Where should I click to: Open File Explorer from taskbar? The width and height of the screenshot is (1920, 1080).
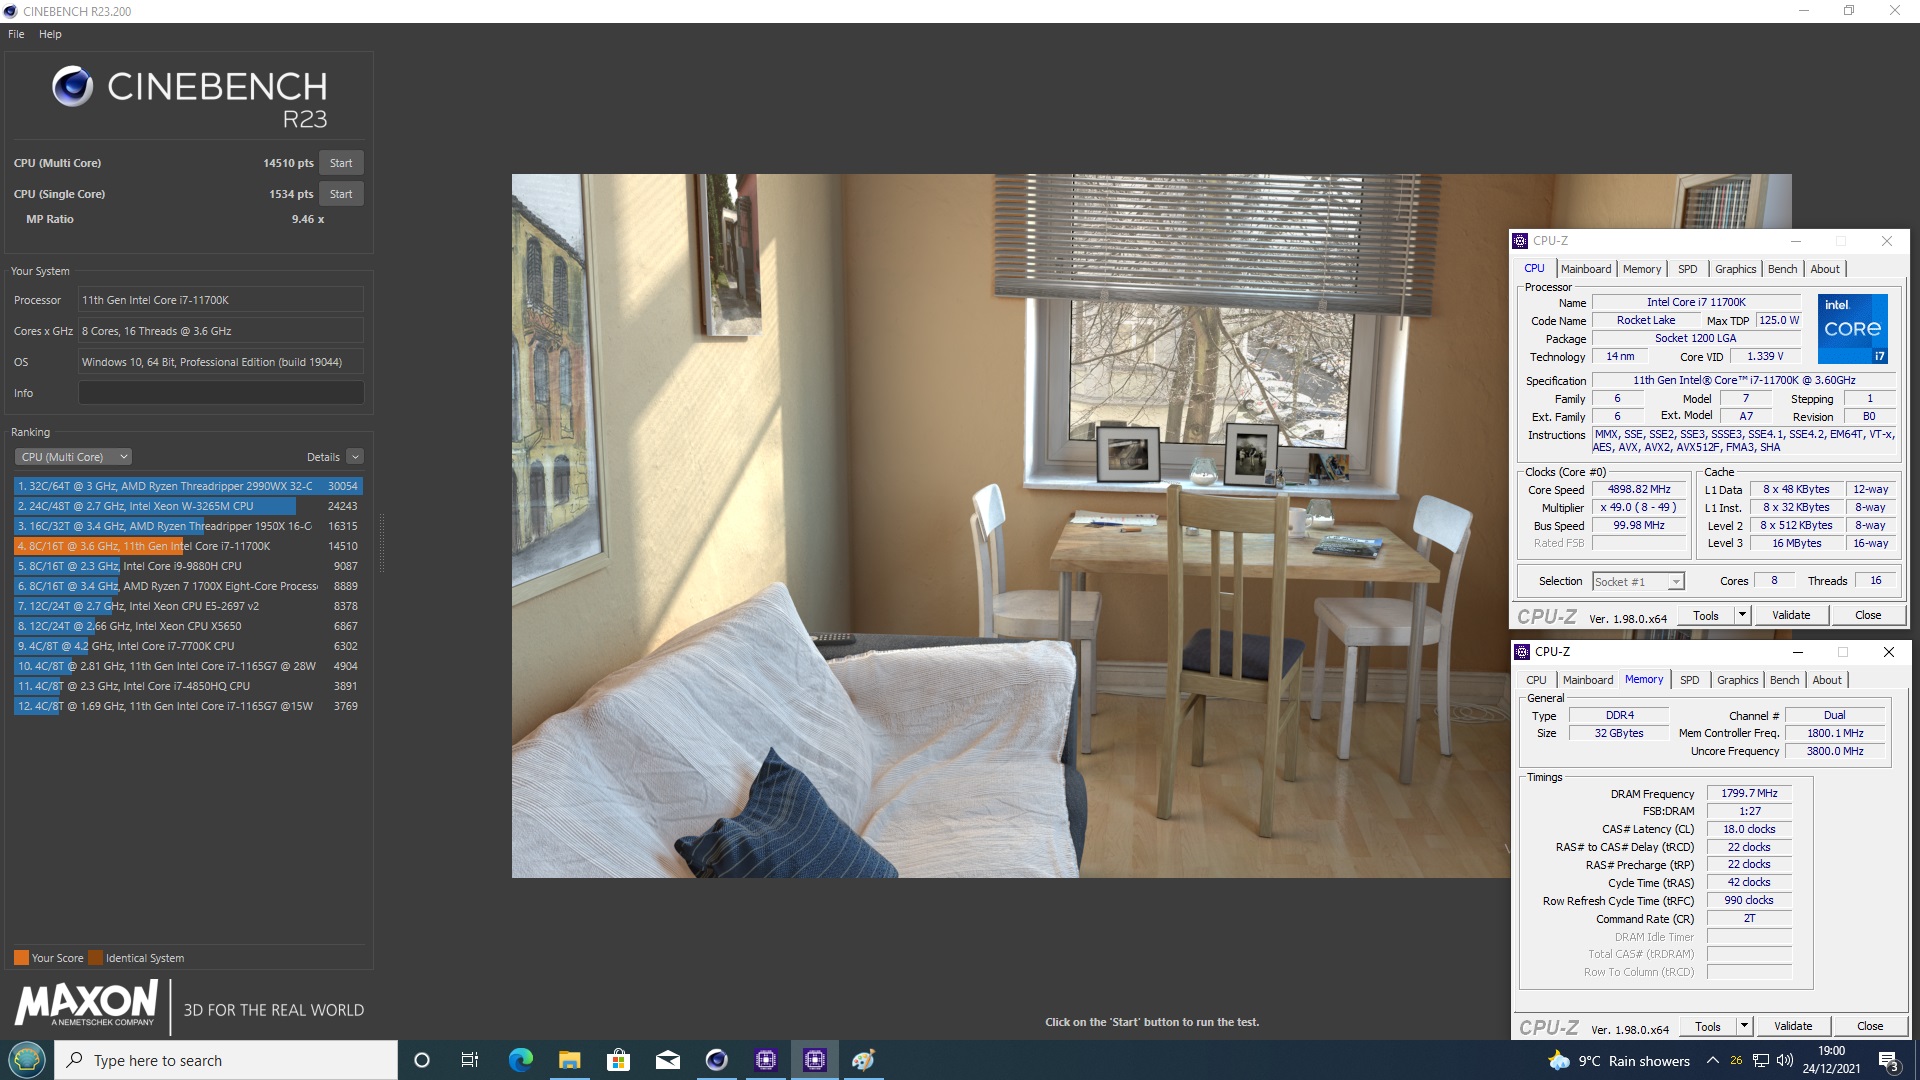(569, 1060)
